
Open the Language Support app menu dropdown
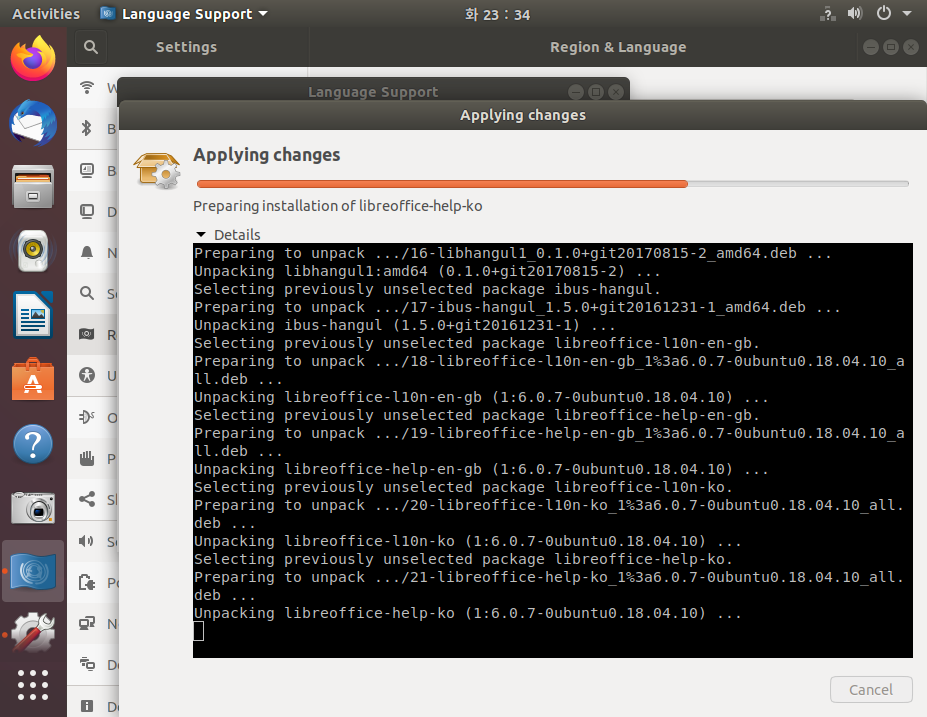184,14
